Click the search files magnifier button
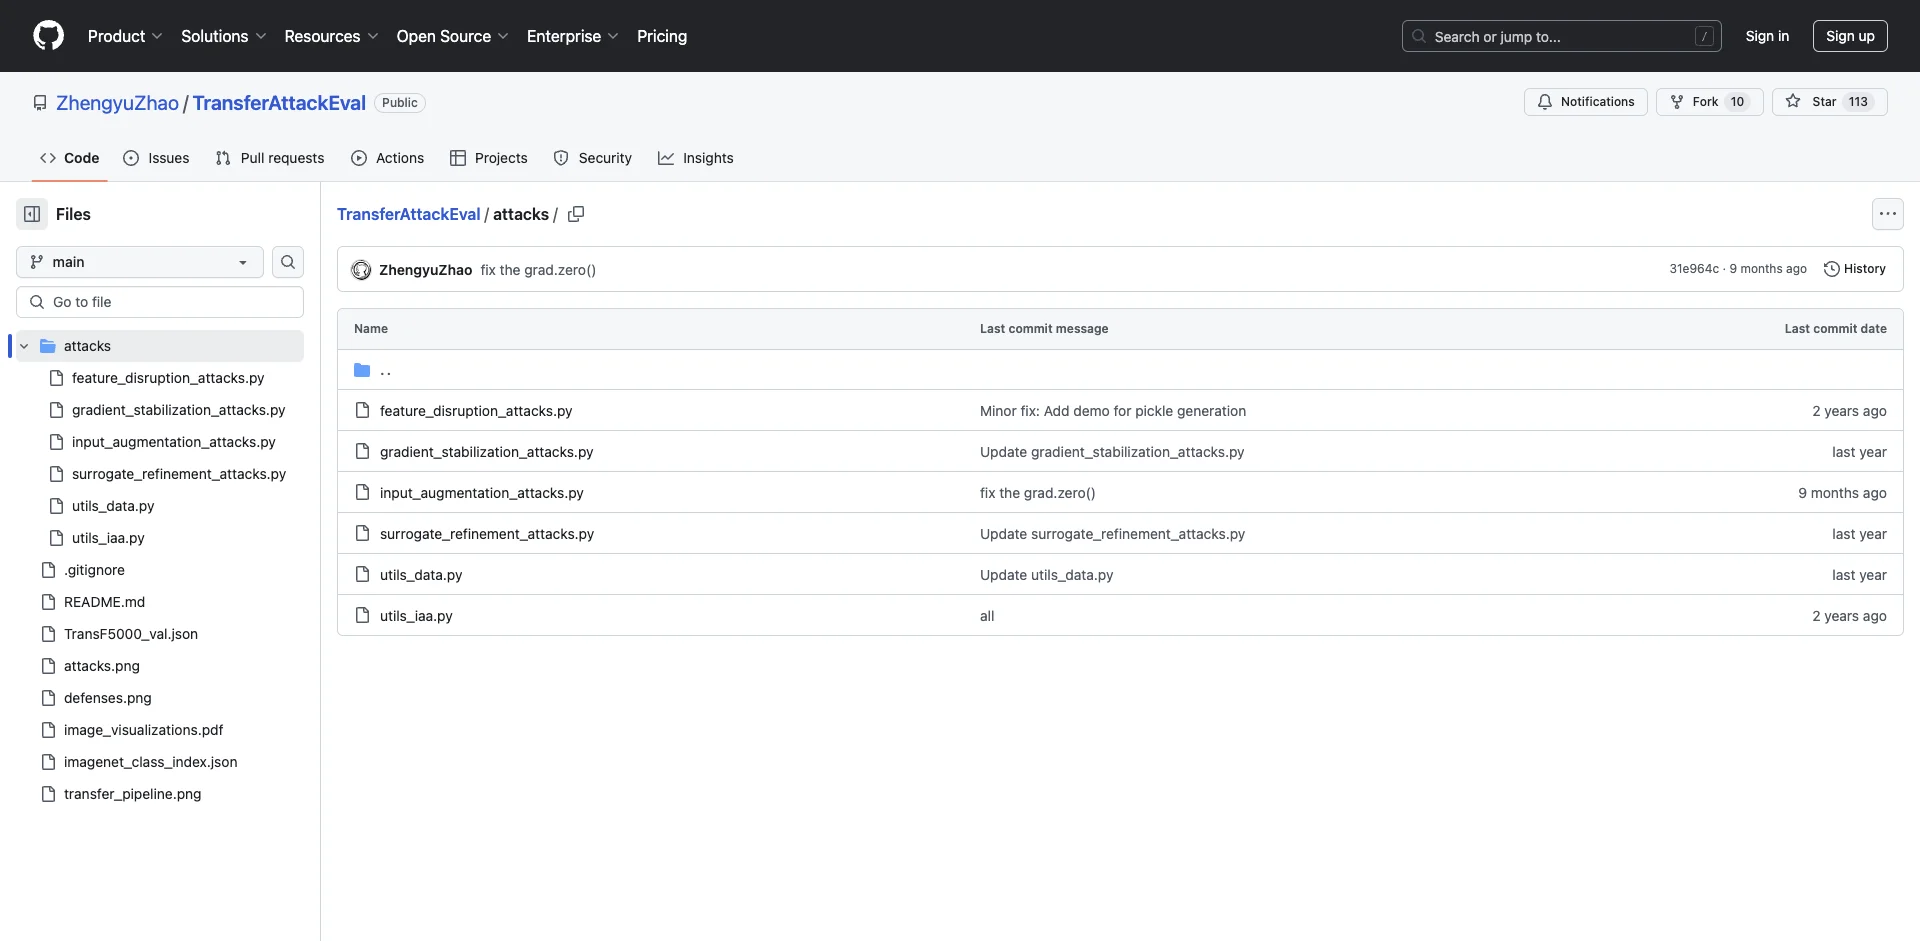This screenshot has height=941, width=1920. [x=288, y=262]
